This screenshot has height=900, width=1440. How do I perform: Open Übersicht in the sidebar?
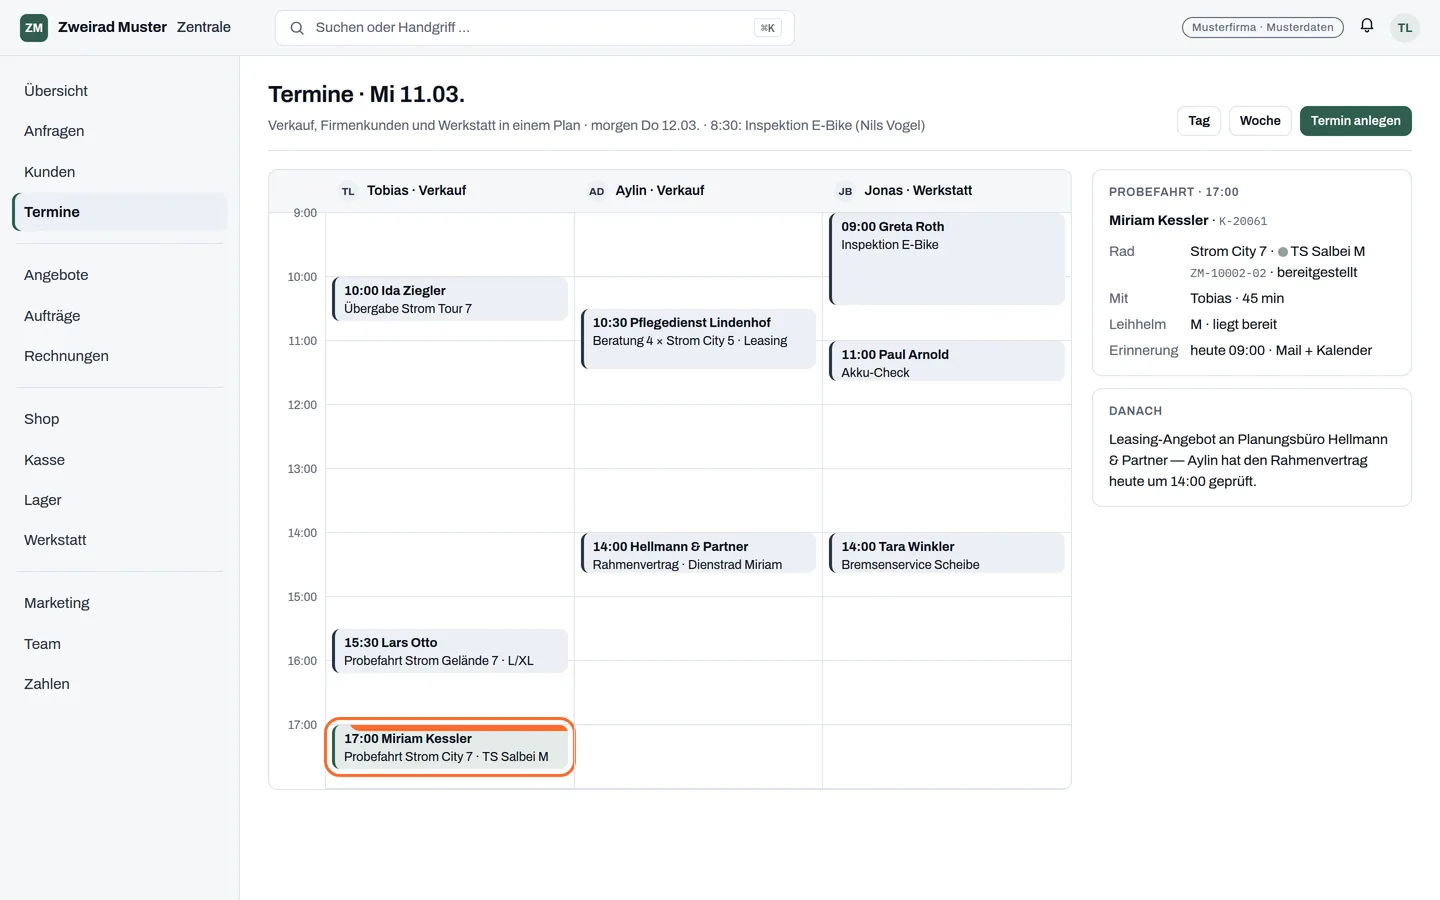pyautogui.click(x=120, y=91)
